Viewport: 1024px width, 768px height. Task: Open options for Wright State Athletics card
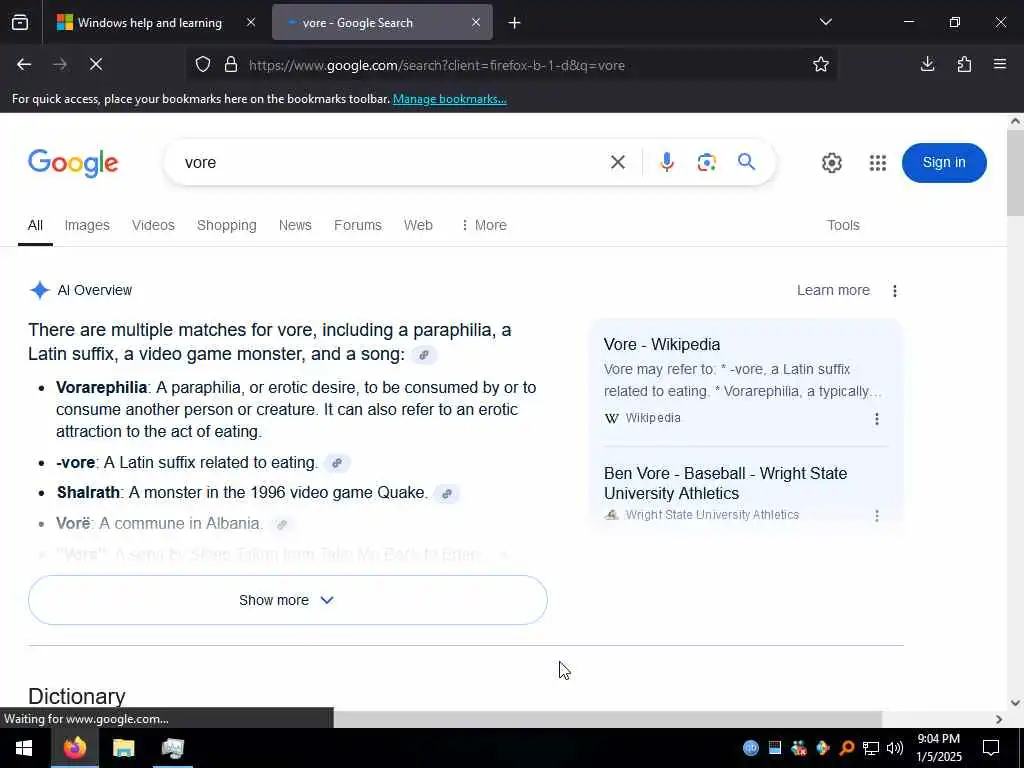point(876,516)
